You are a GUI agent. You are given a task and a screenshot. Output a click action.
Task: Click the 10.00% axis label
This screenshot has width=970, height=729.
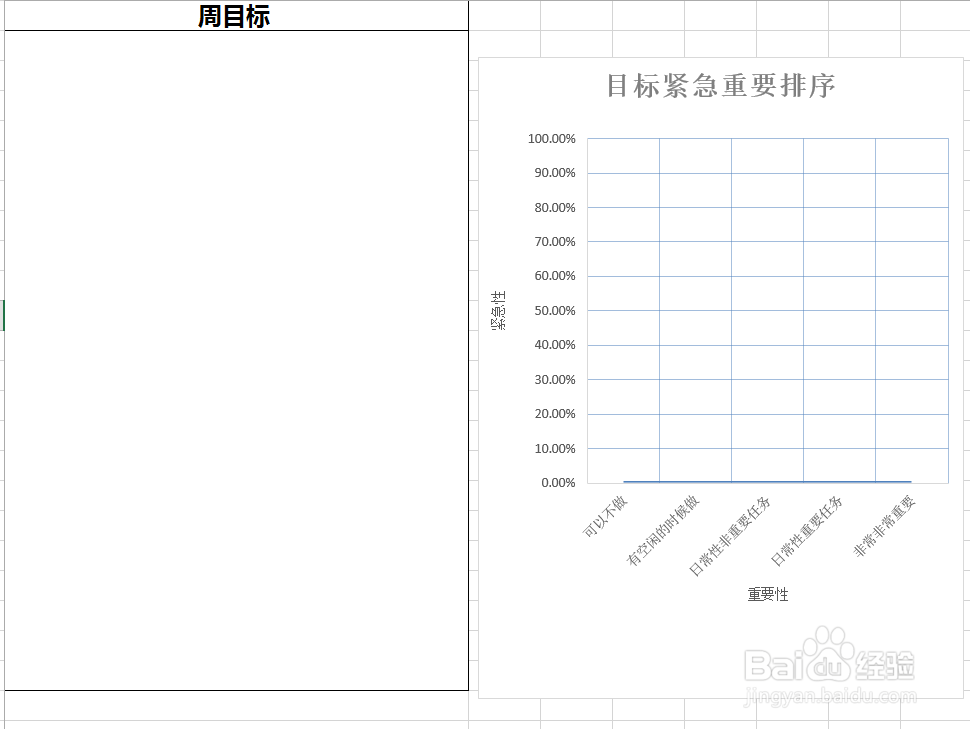[x=555, y=448]
